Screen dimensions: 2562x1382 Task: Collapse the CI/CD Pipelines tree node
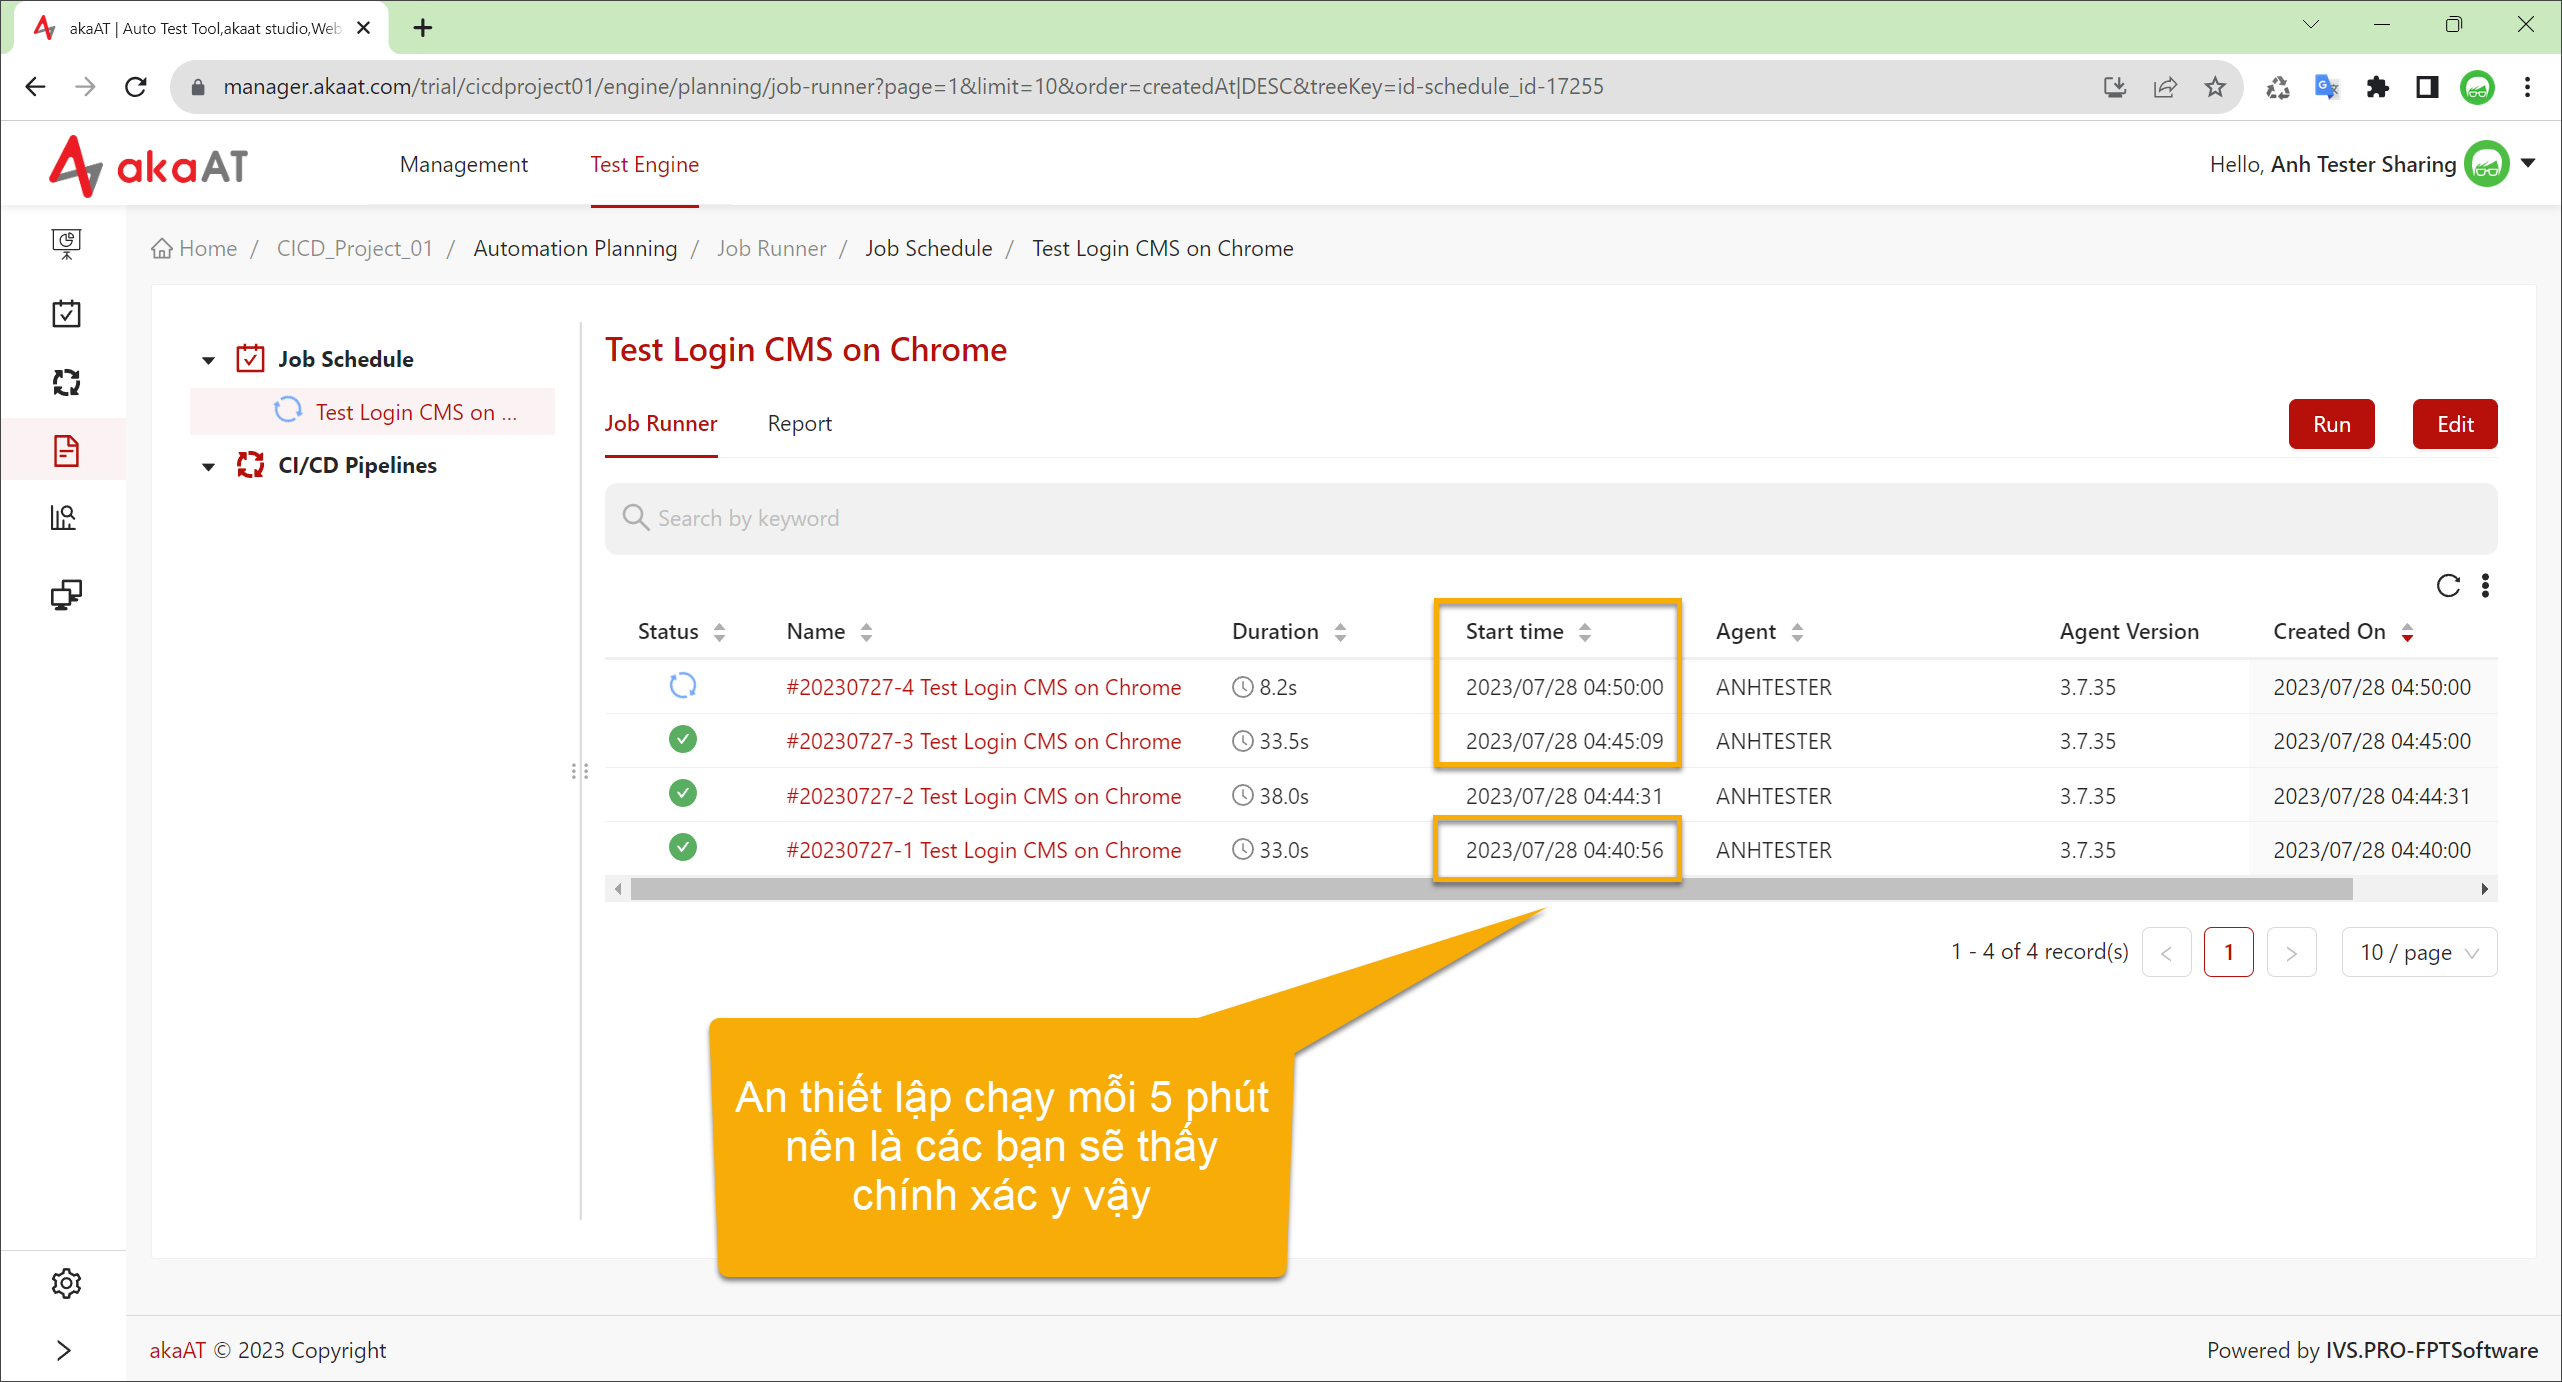click(x=208, y=466)
